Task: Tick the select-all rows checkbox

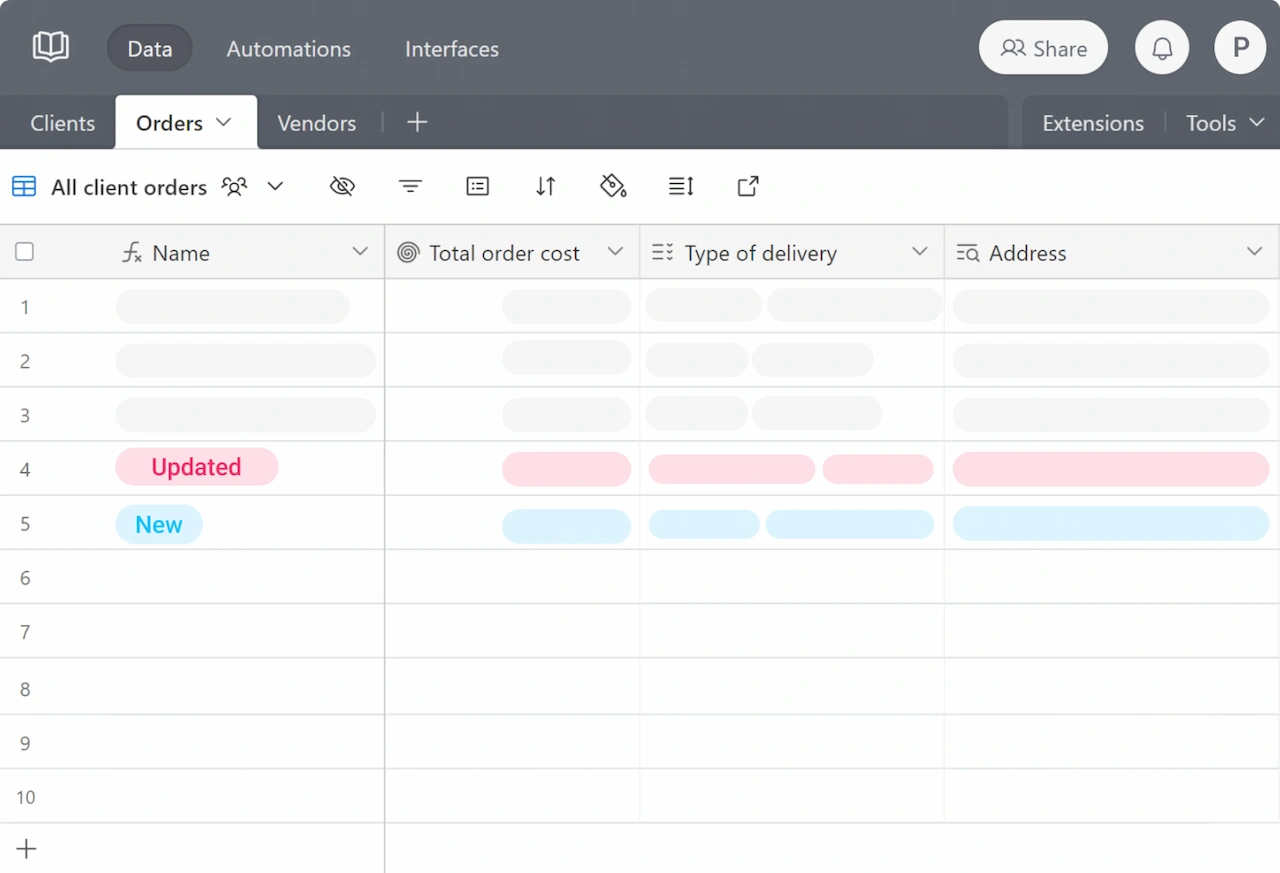Action: click(25, 252)
